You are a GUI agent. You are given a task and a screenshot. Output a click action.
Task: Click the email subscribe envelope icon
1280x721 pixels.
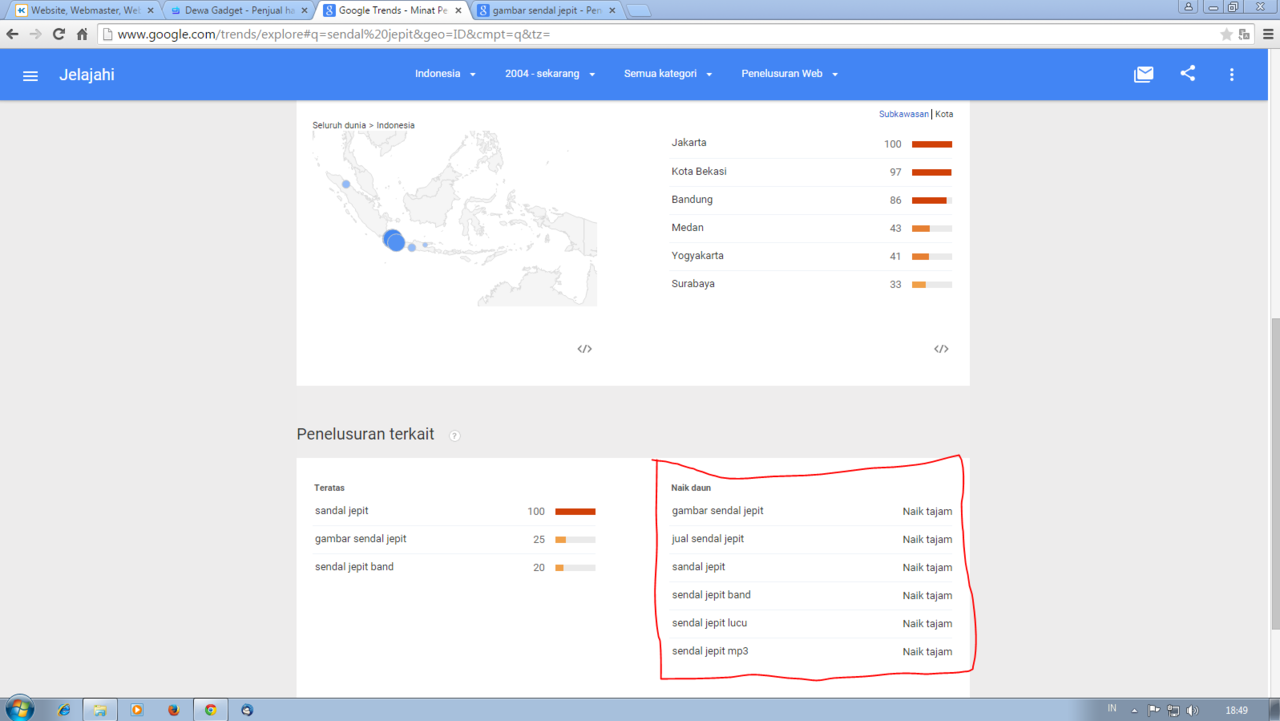coord(1143,74)
